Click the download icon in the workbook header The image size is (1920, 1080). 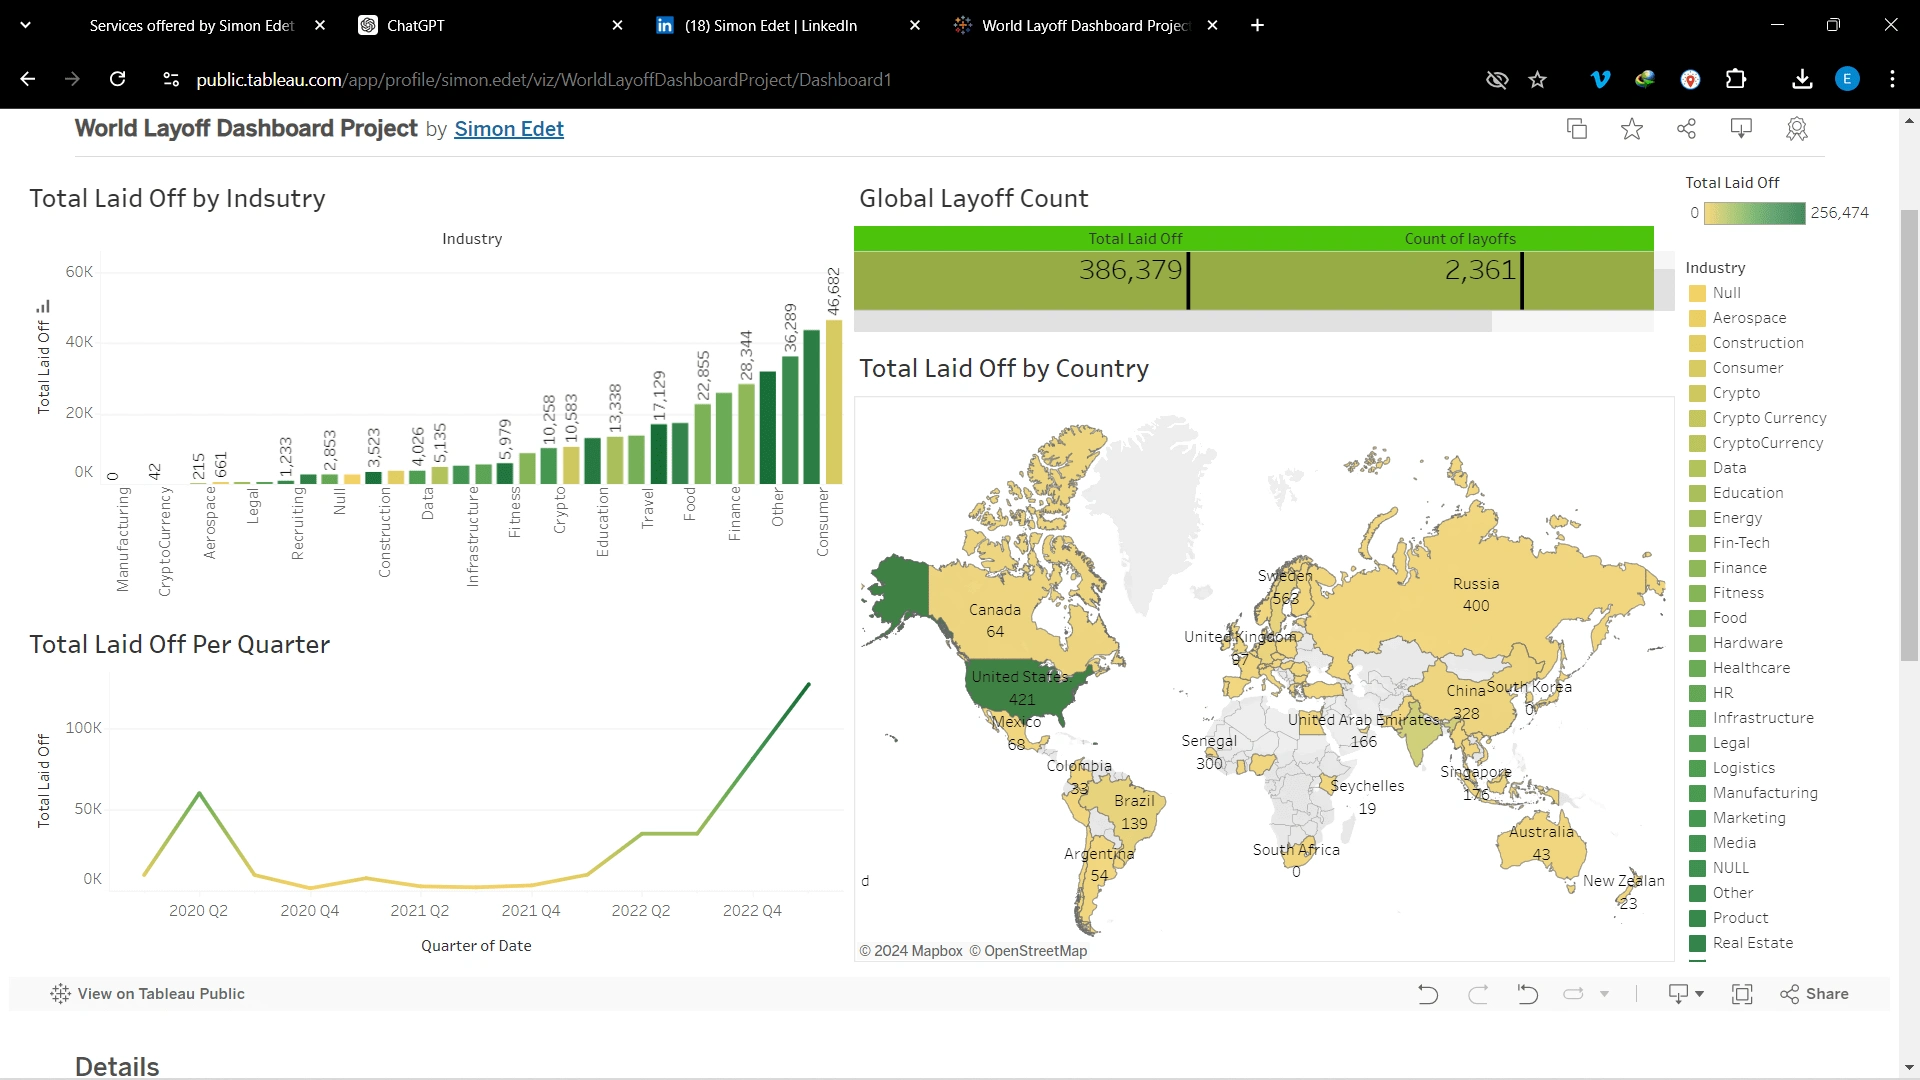1741,129
